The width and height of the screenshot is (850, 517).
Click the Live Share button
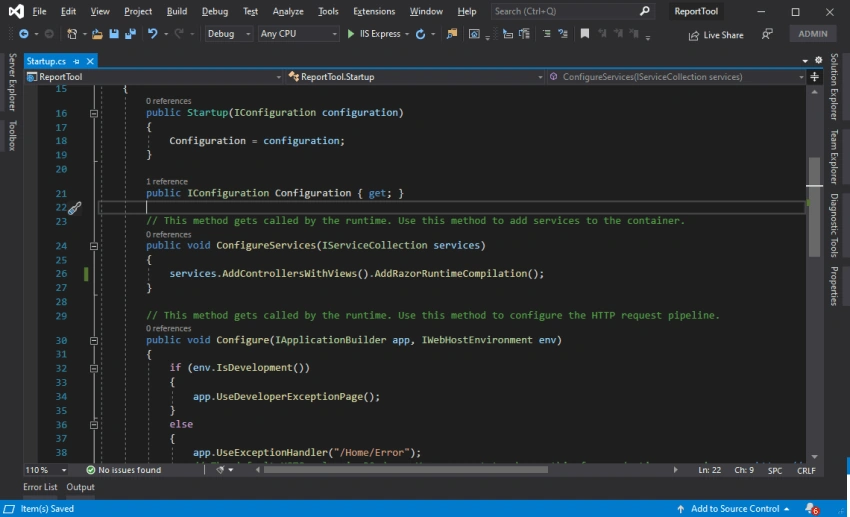(716, 35)
